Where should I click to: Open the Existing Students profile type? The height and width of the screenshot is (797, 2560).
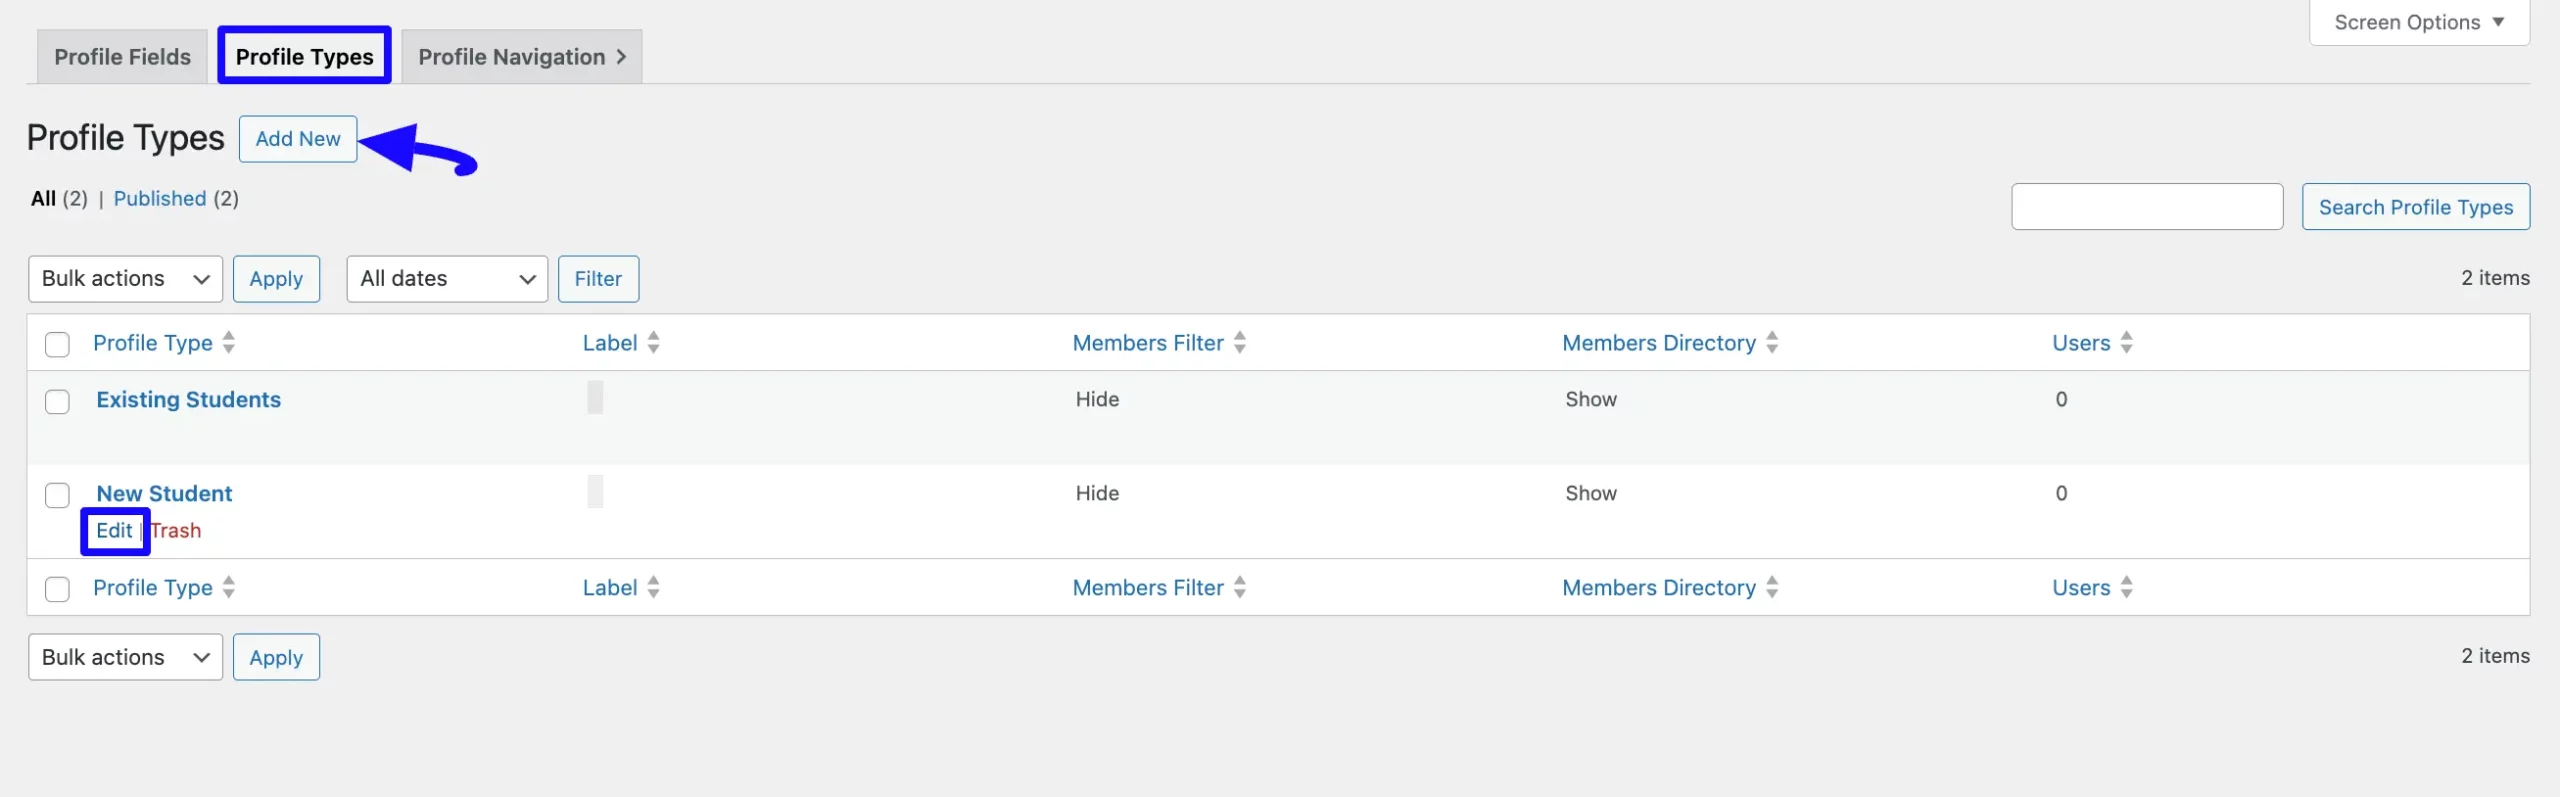(189, 400)
